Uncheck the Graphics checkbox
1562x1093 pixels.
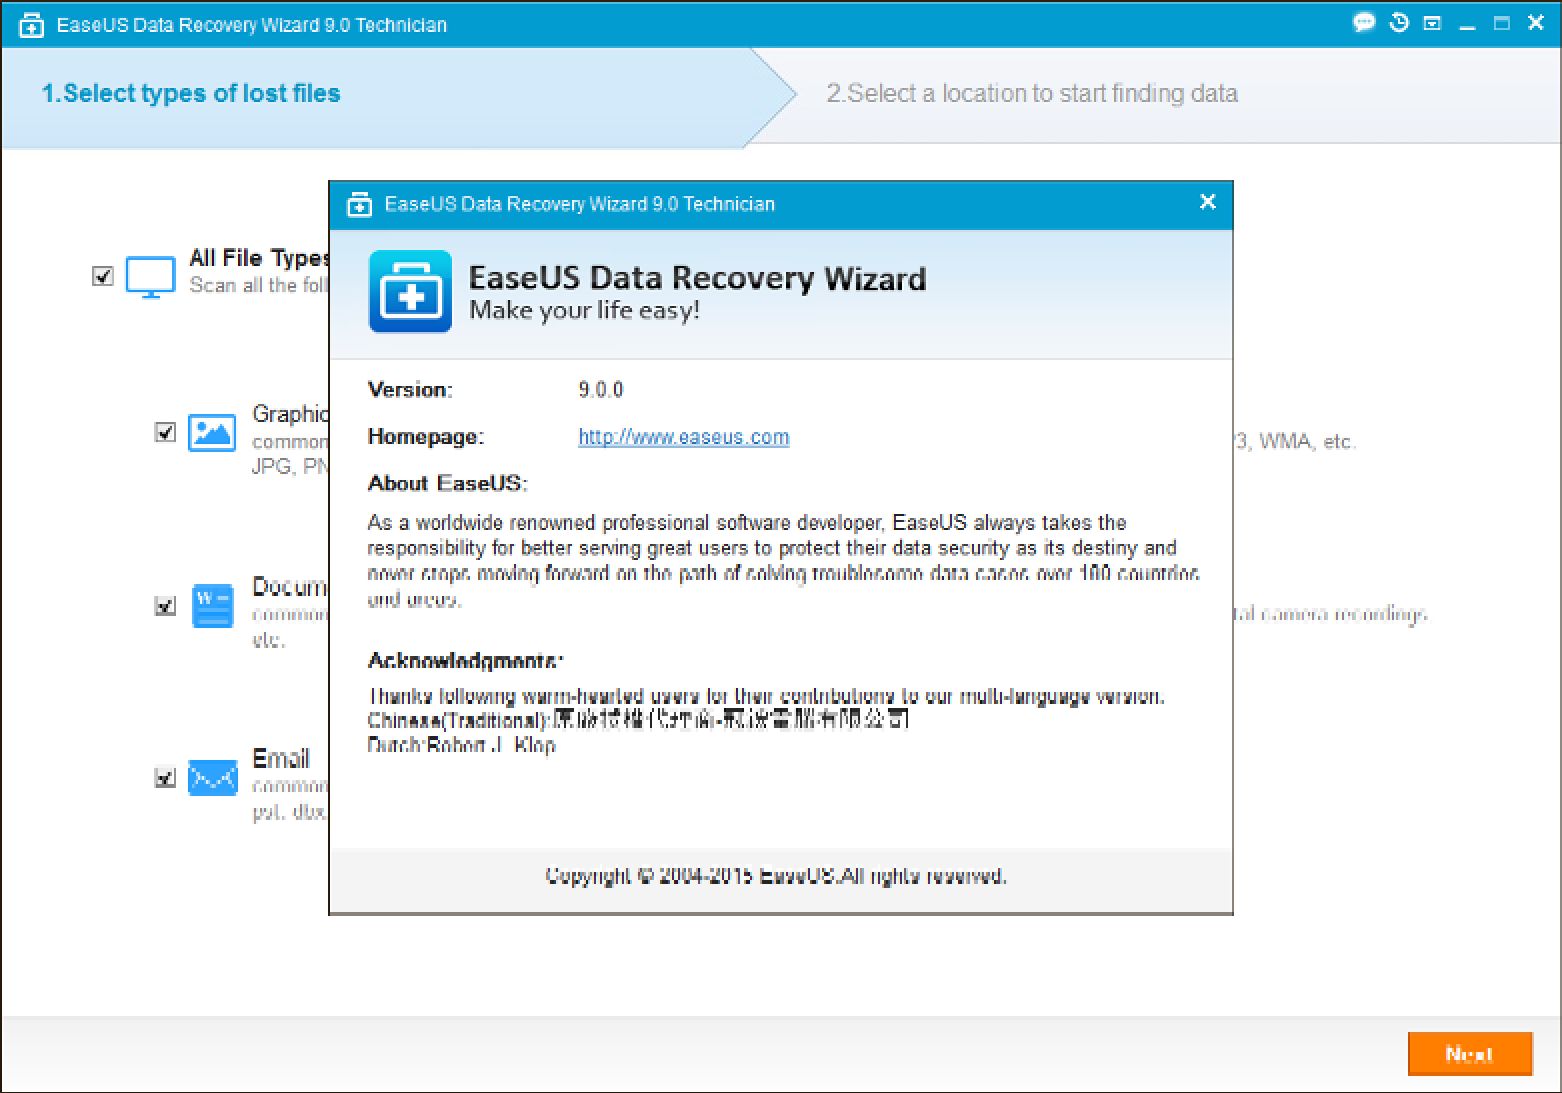pos(165,432)
